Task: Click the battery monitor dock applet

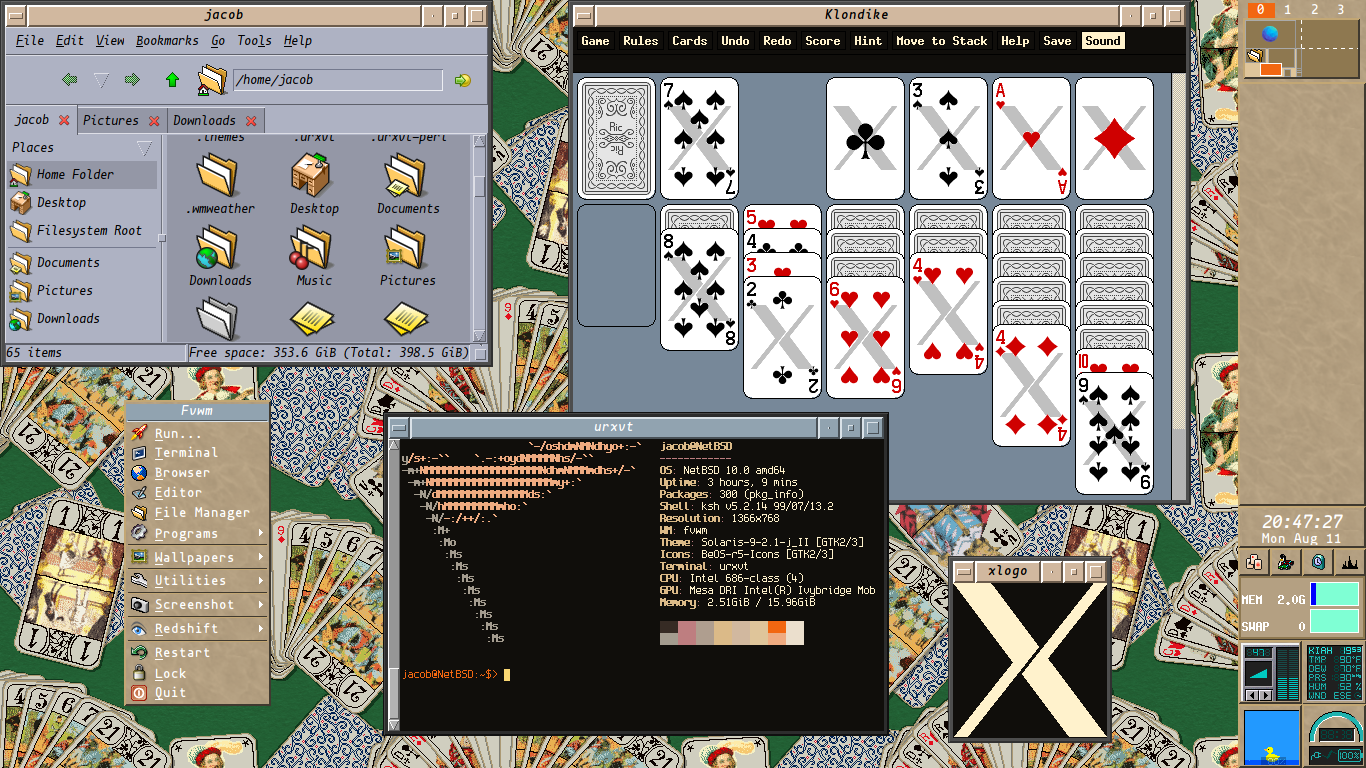Action: (1336, 738)
